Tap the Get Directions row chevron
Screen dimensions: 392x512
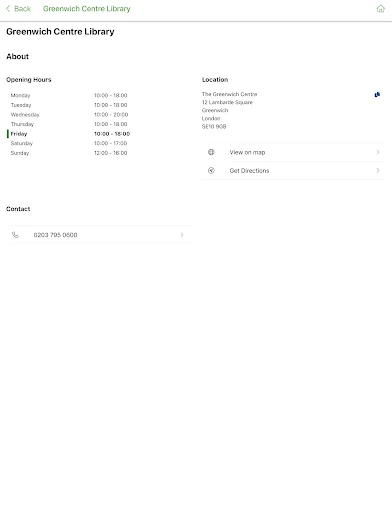click(378, 170)
